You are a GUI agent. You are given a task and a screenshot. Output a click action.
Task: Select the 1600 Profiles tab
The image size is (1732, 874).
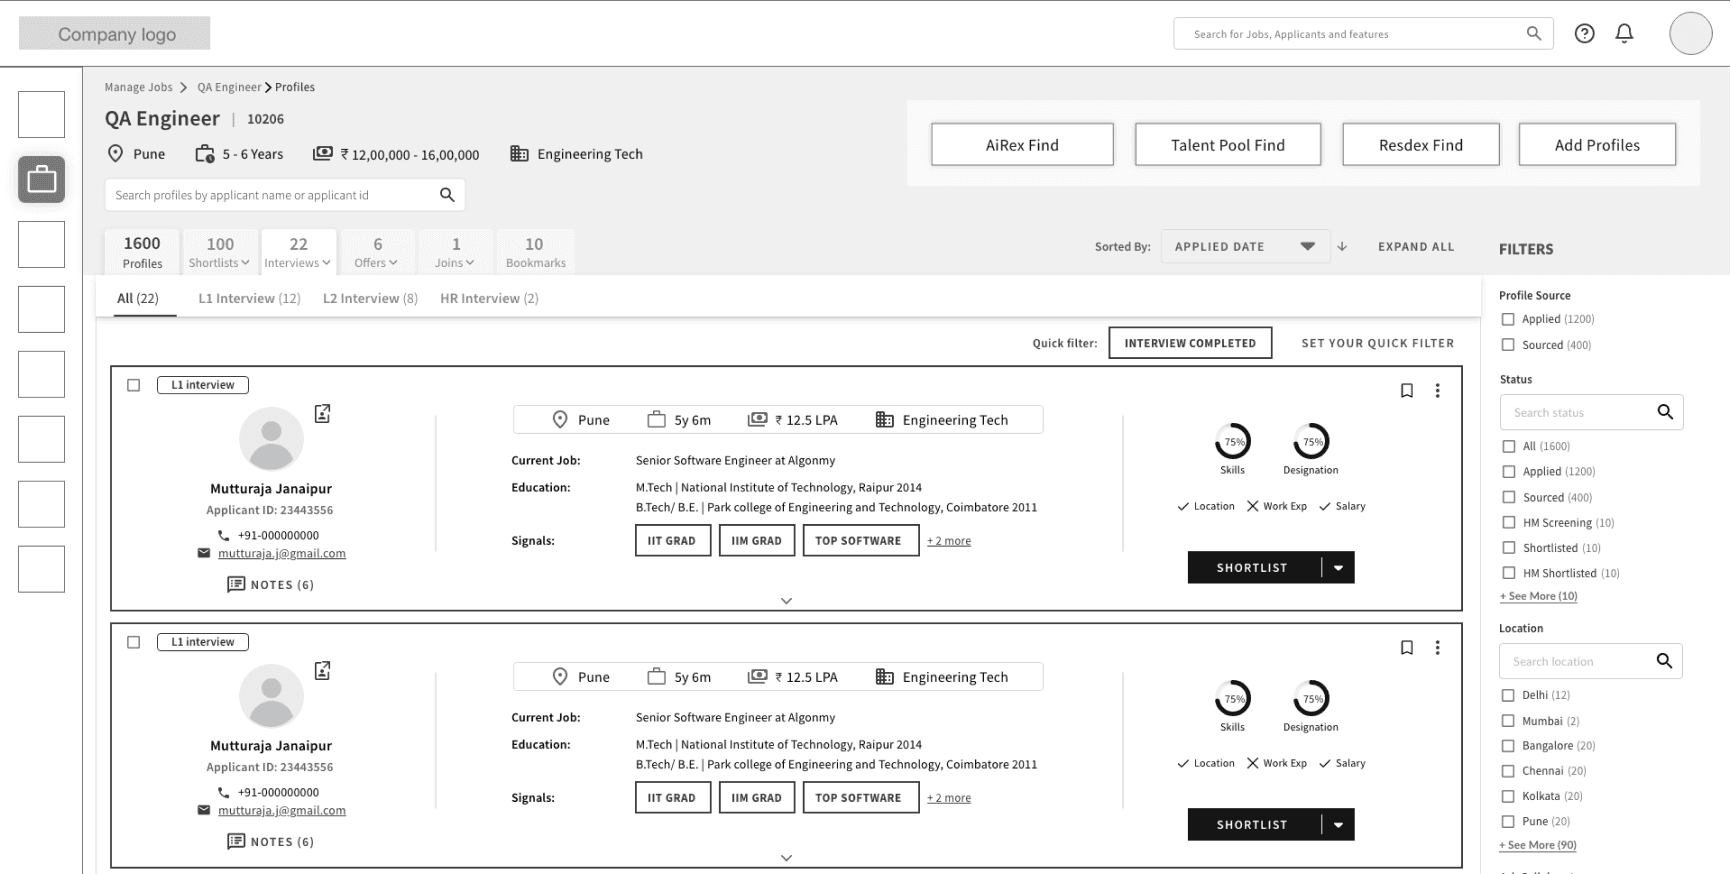[x=142, y=251]
